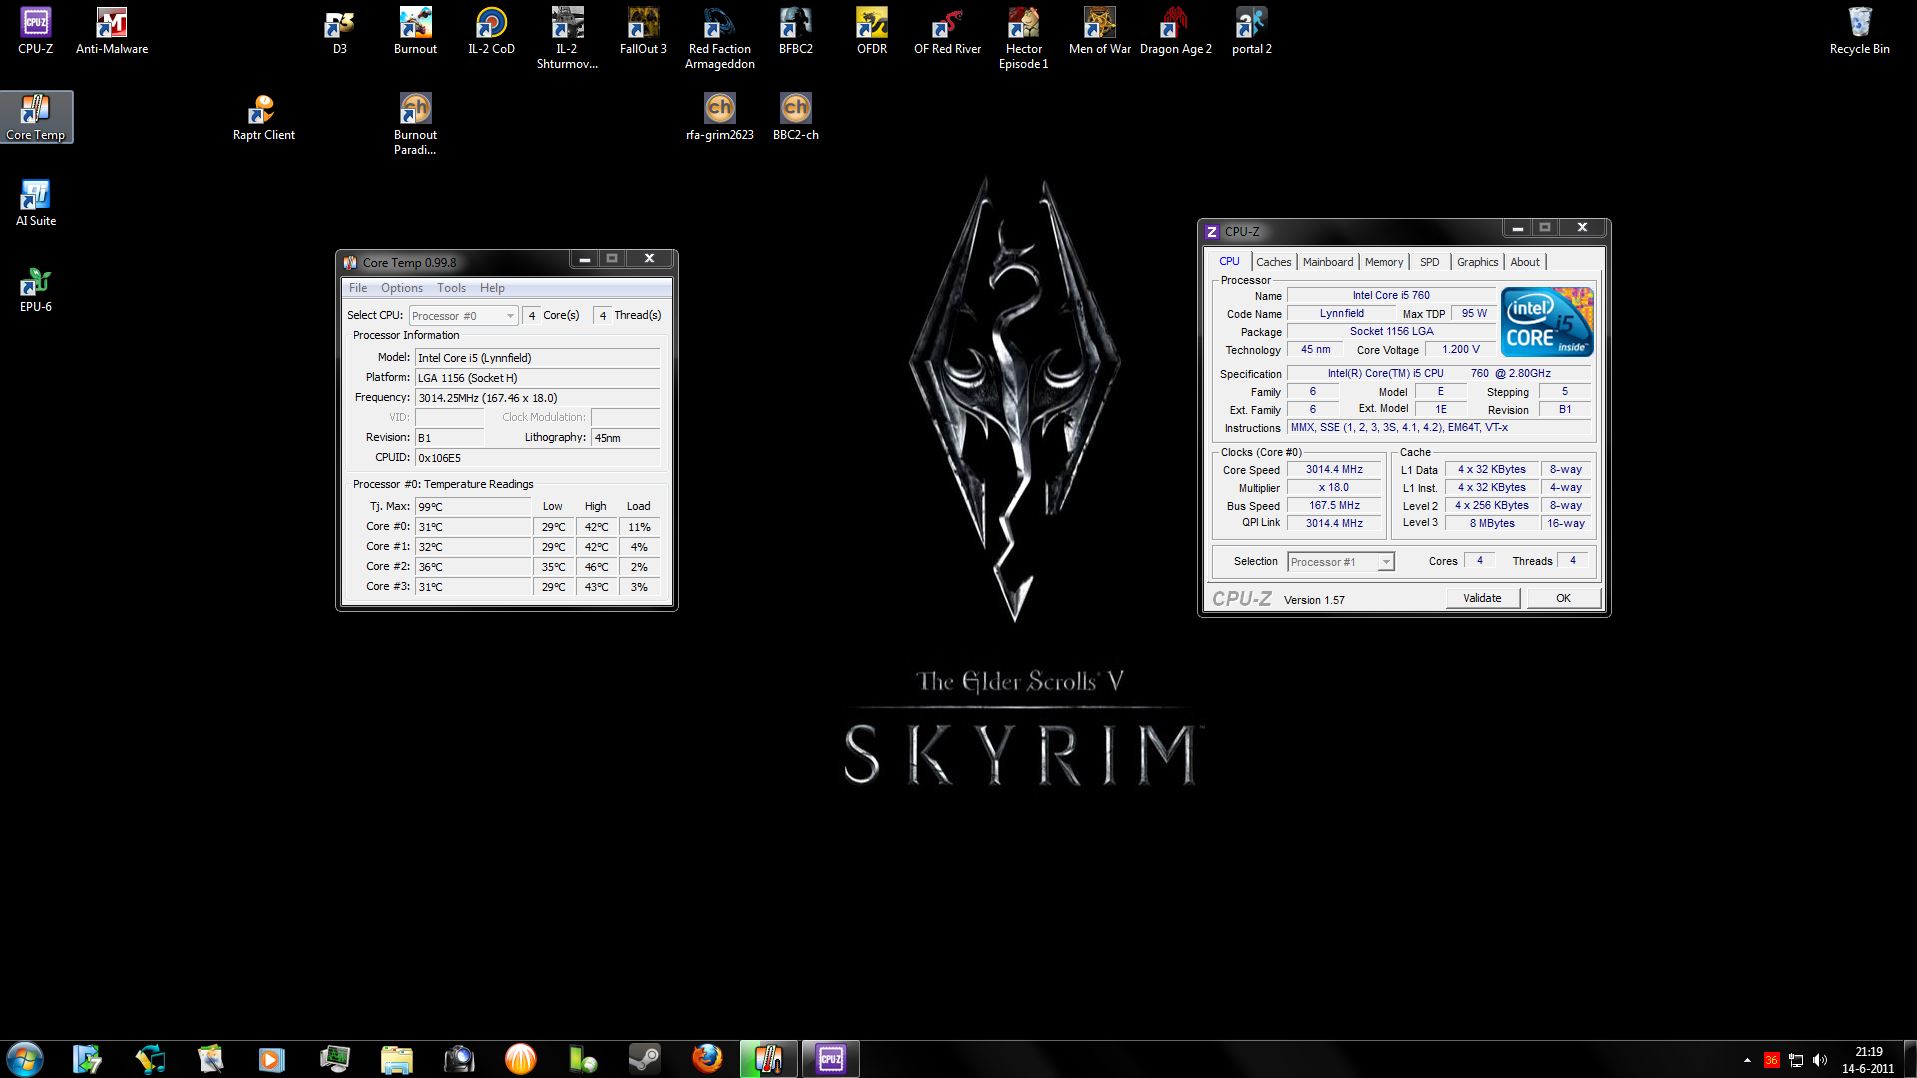Open the network tray icon

(1796, 1060)
